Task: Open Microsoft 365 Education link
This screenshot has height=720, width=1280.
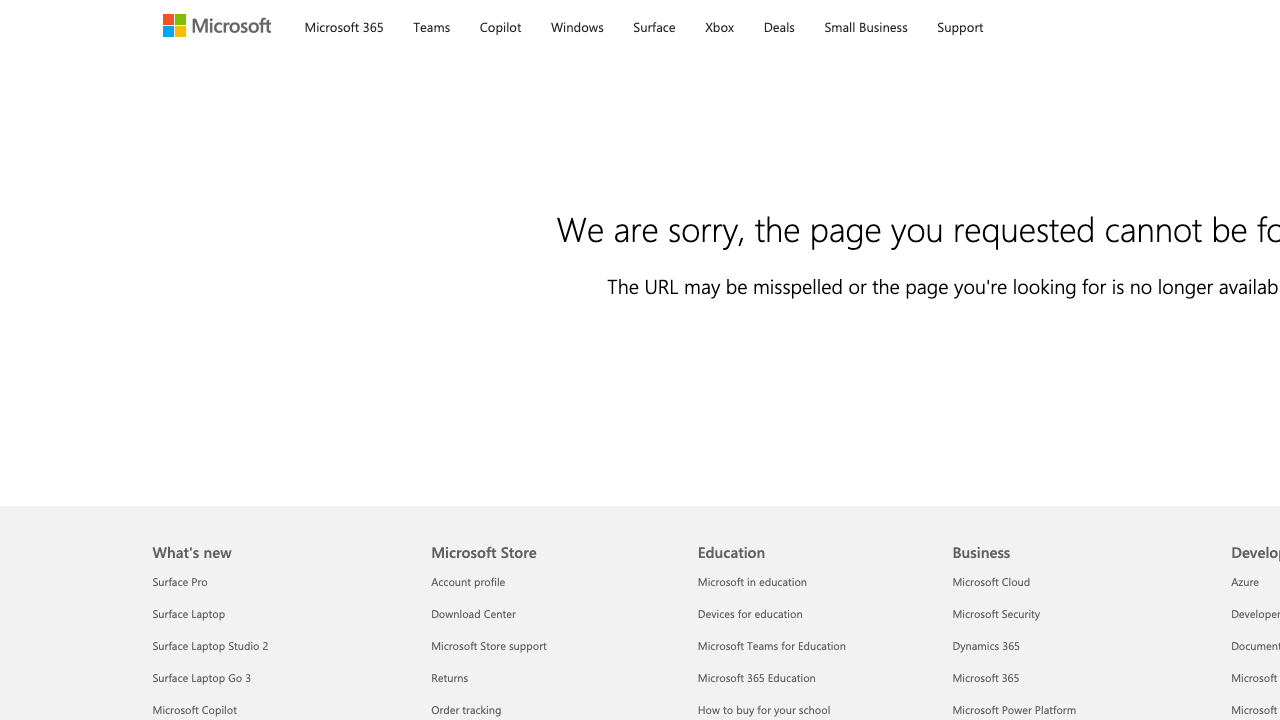Action: coord(757,678)
